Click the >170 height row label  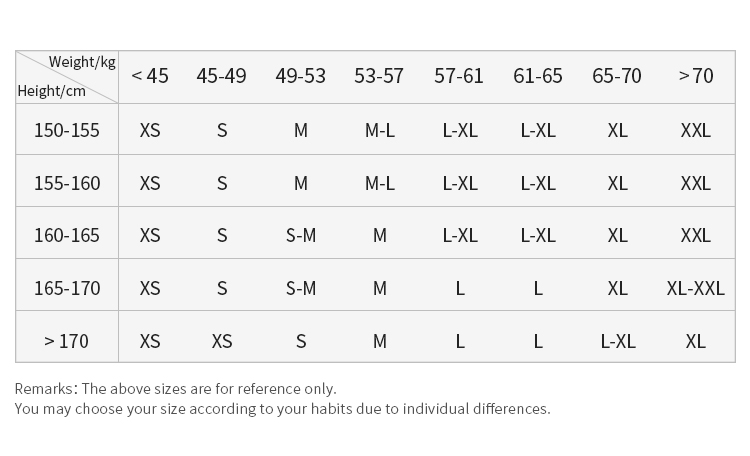(x=67, y=341)
